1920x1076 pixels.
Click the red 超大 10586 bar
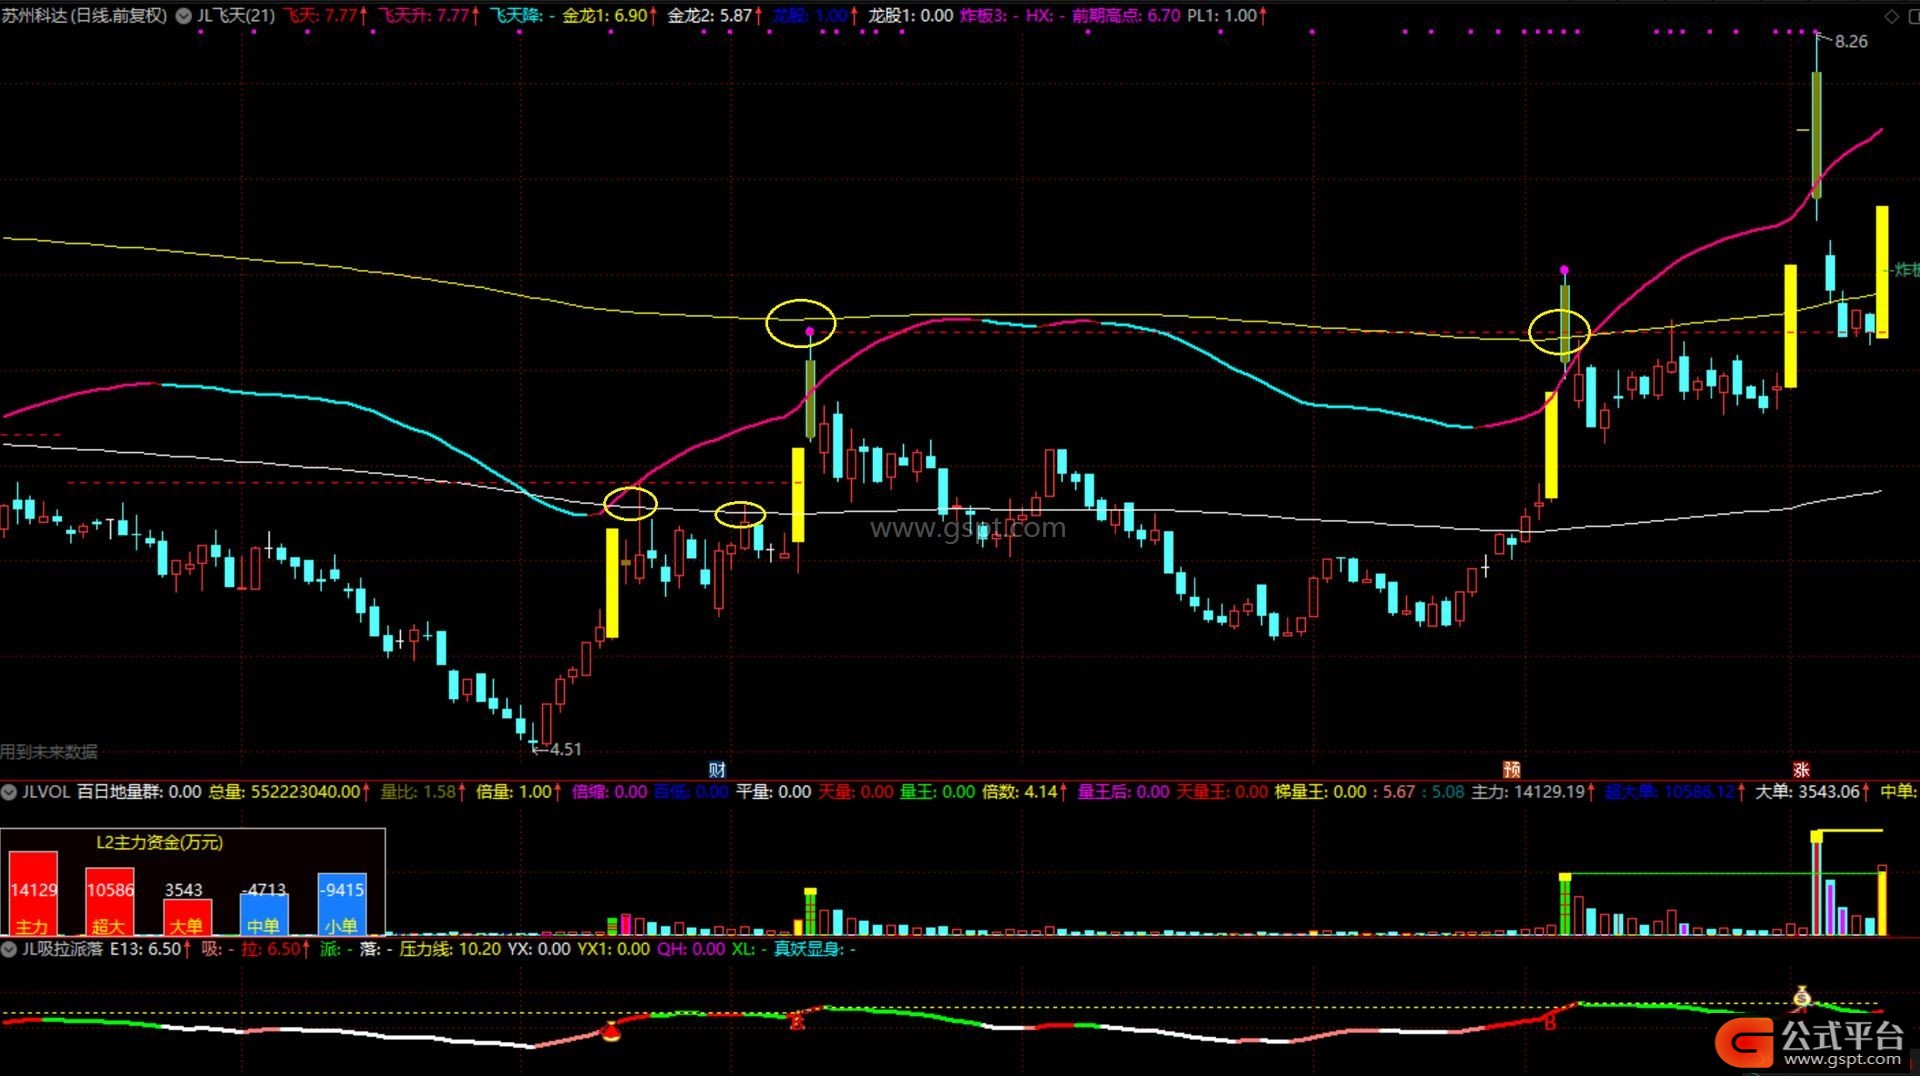109,901
